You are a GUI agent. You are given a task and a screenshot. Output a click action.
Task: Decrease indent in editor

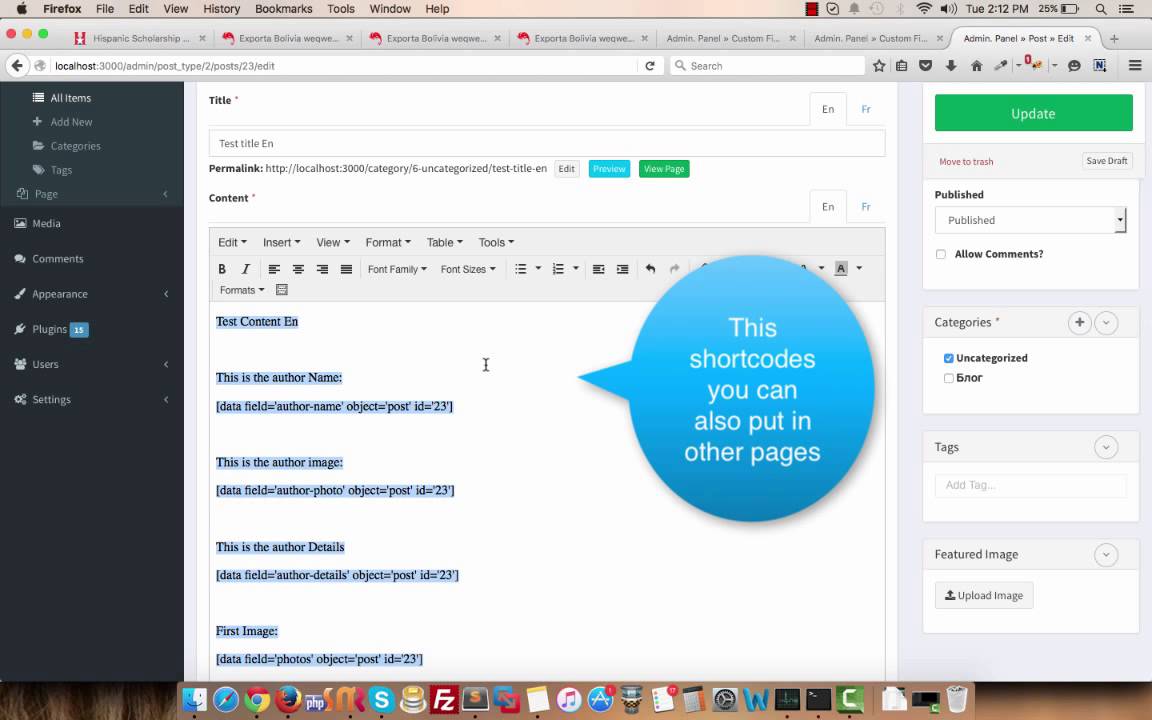pos(599,269)
